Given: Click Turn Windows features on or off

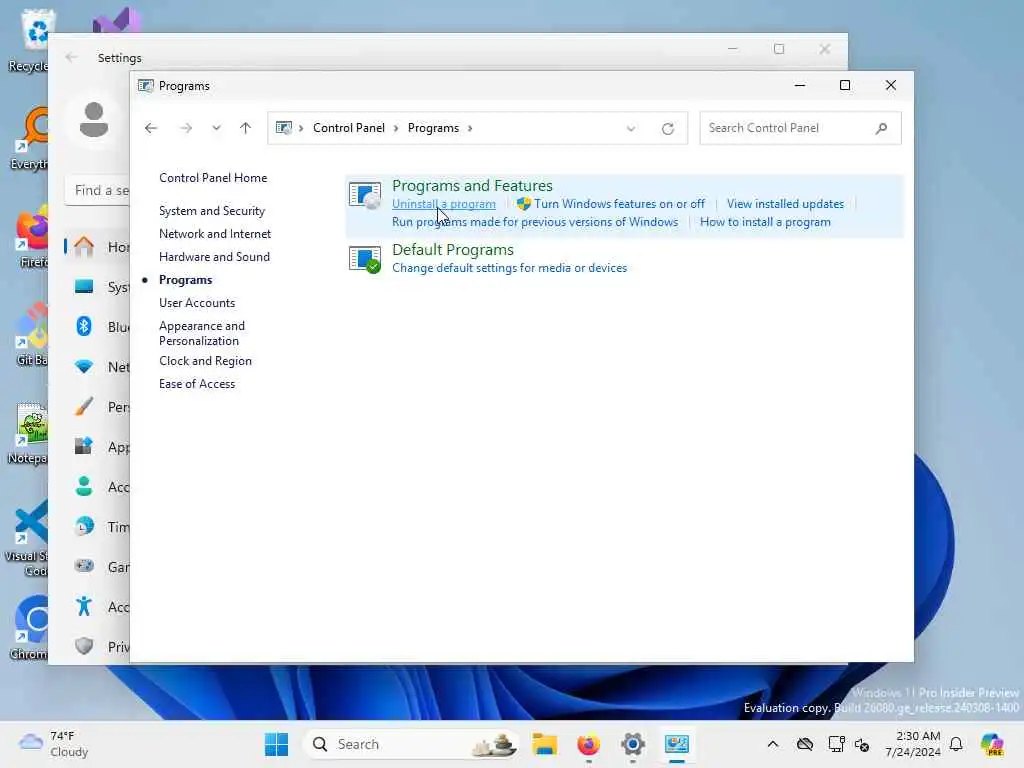Looking at the screenshot, I should (619, 204).
